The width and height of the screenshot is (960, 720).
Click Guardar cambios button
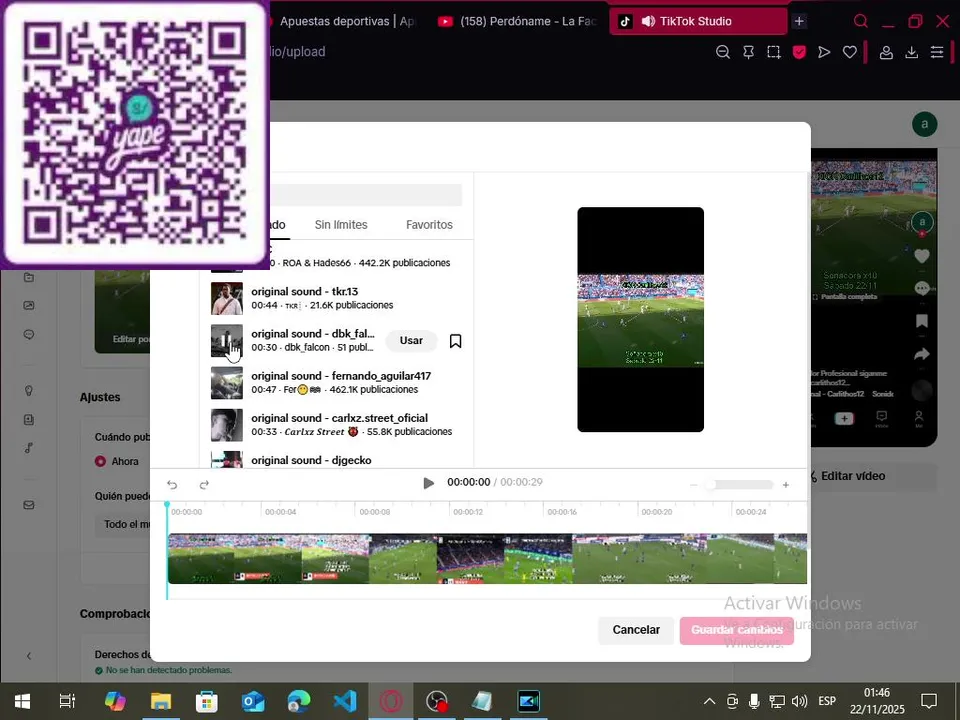coord(737,630)
